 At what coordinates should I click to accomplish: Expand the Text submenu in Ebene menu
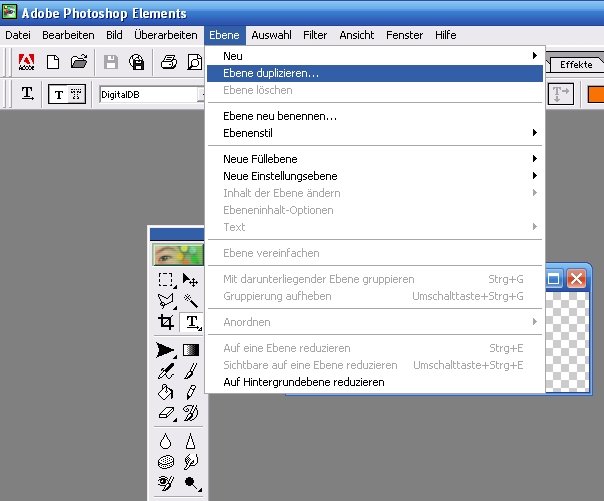point(375,227)
